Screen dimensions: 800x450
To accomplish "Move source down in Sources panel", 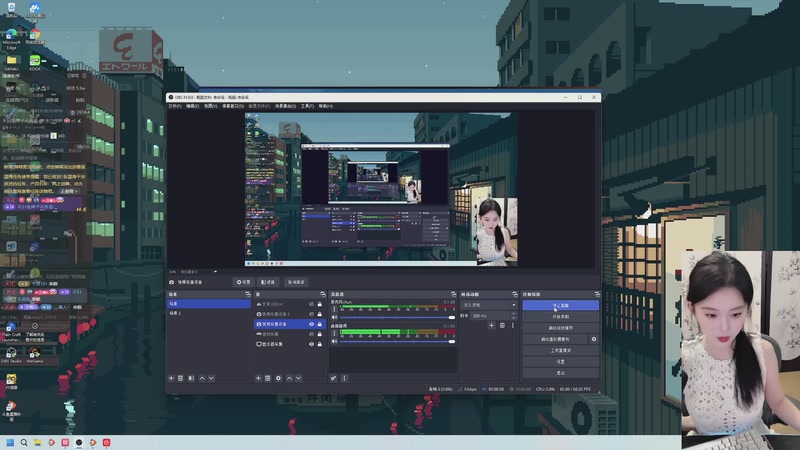I will pos(298,378).
